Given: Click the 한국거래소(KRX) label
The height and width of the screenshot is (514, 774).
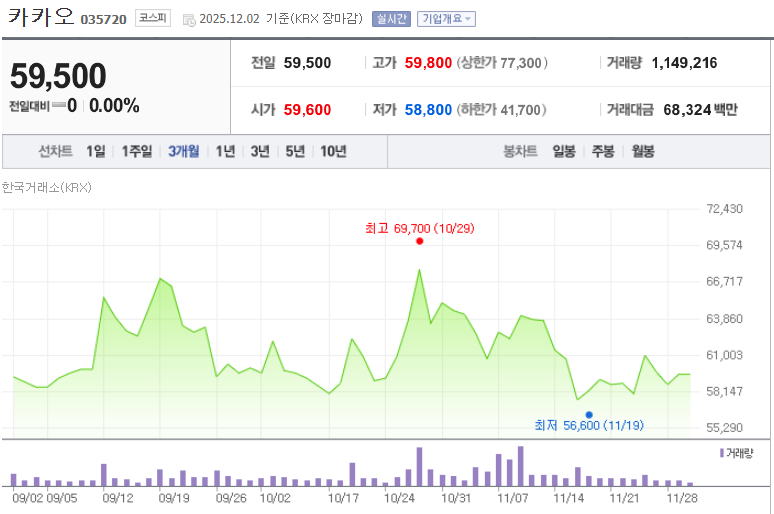Looking at the screenshot, I should coord(46,188).
